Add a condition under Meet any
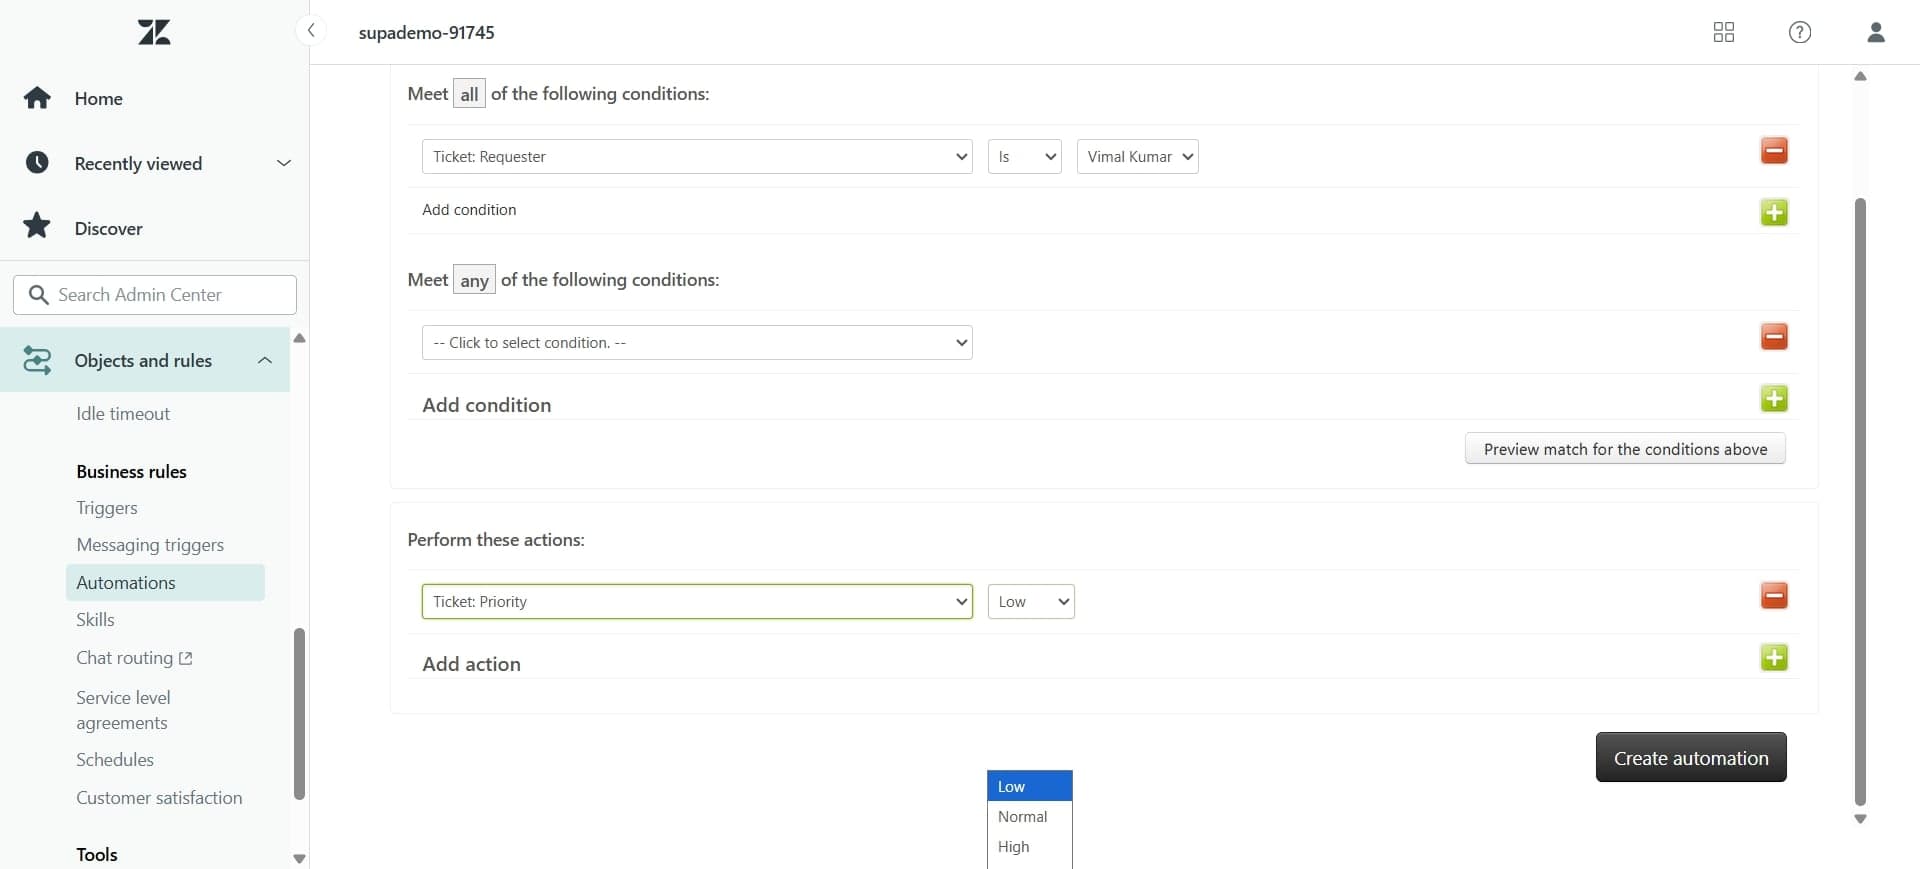The image size is (1920, 869). point(1774,398)
